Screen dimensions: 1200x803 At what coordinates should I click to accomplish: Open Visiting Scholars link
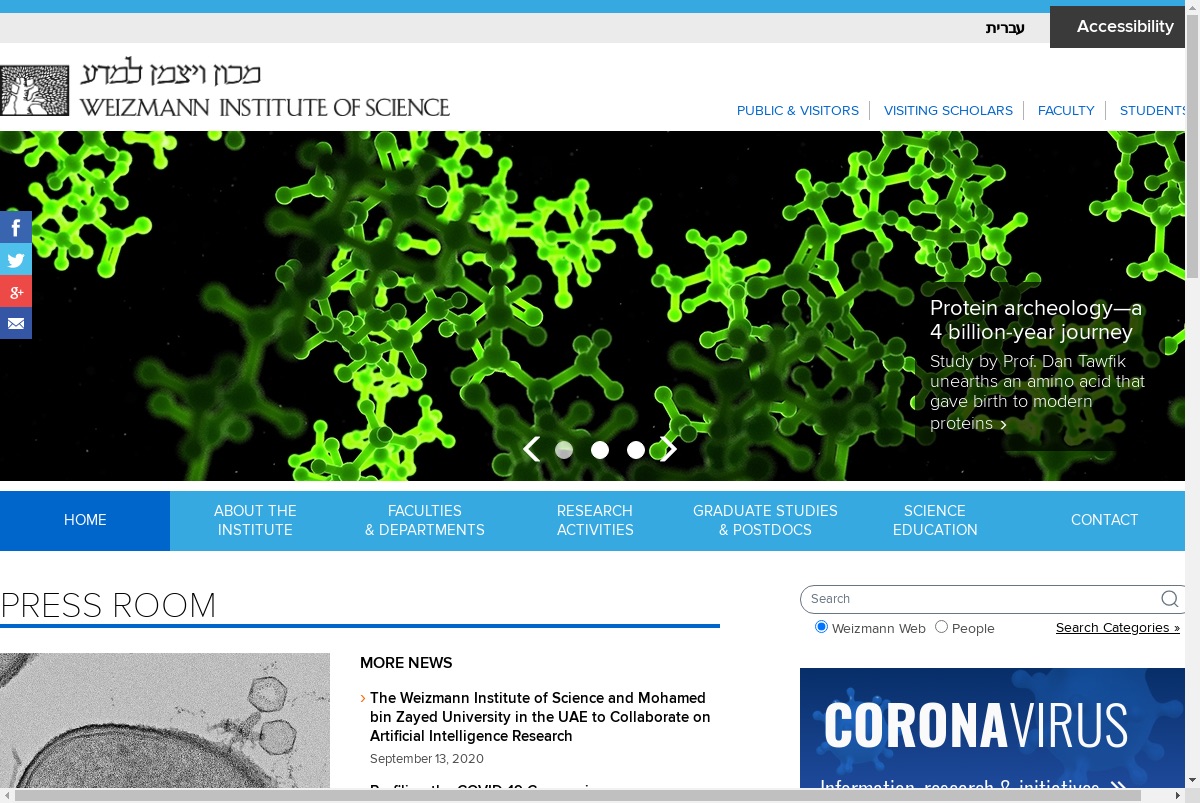coord(948,111)
